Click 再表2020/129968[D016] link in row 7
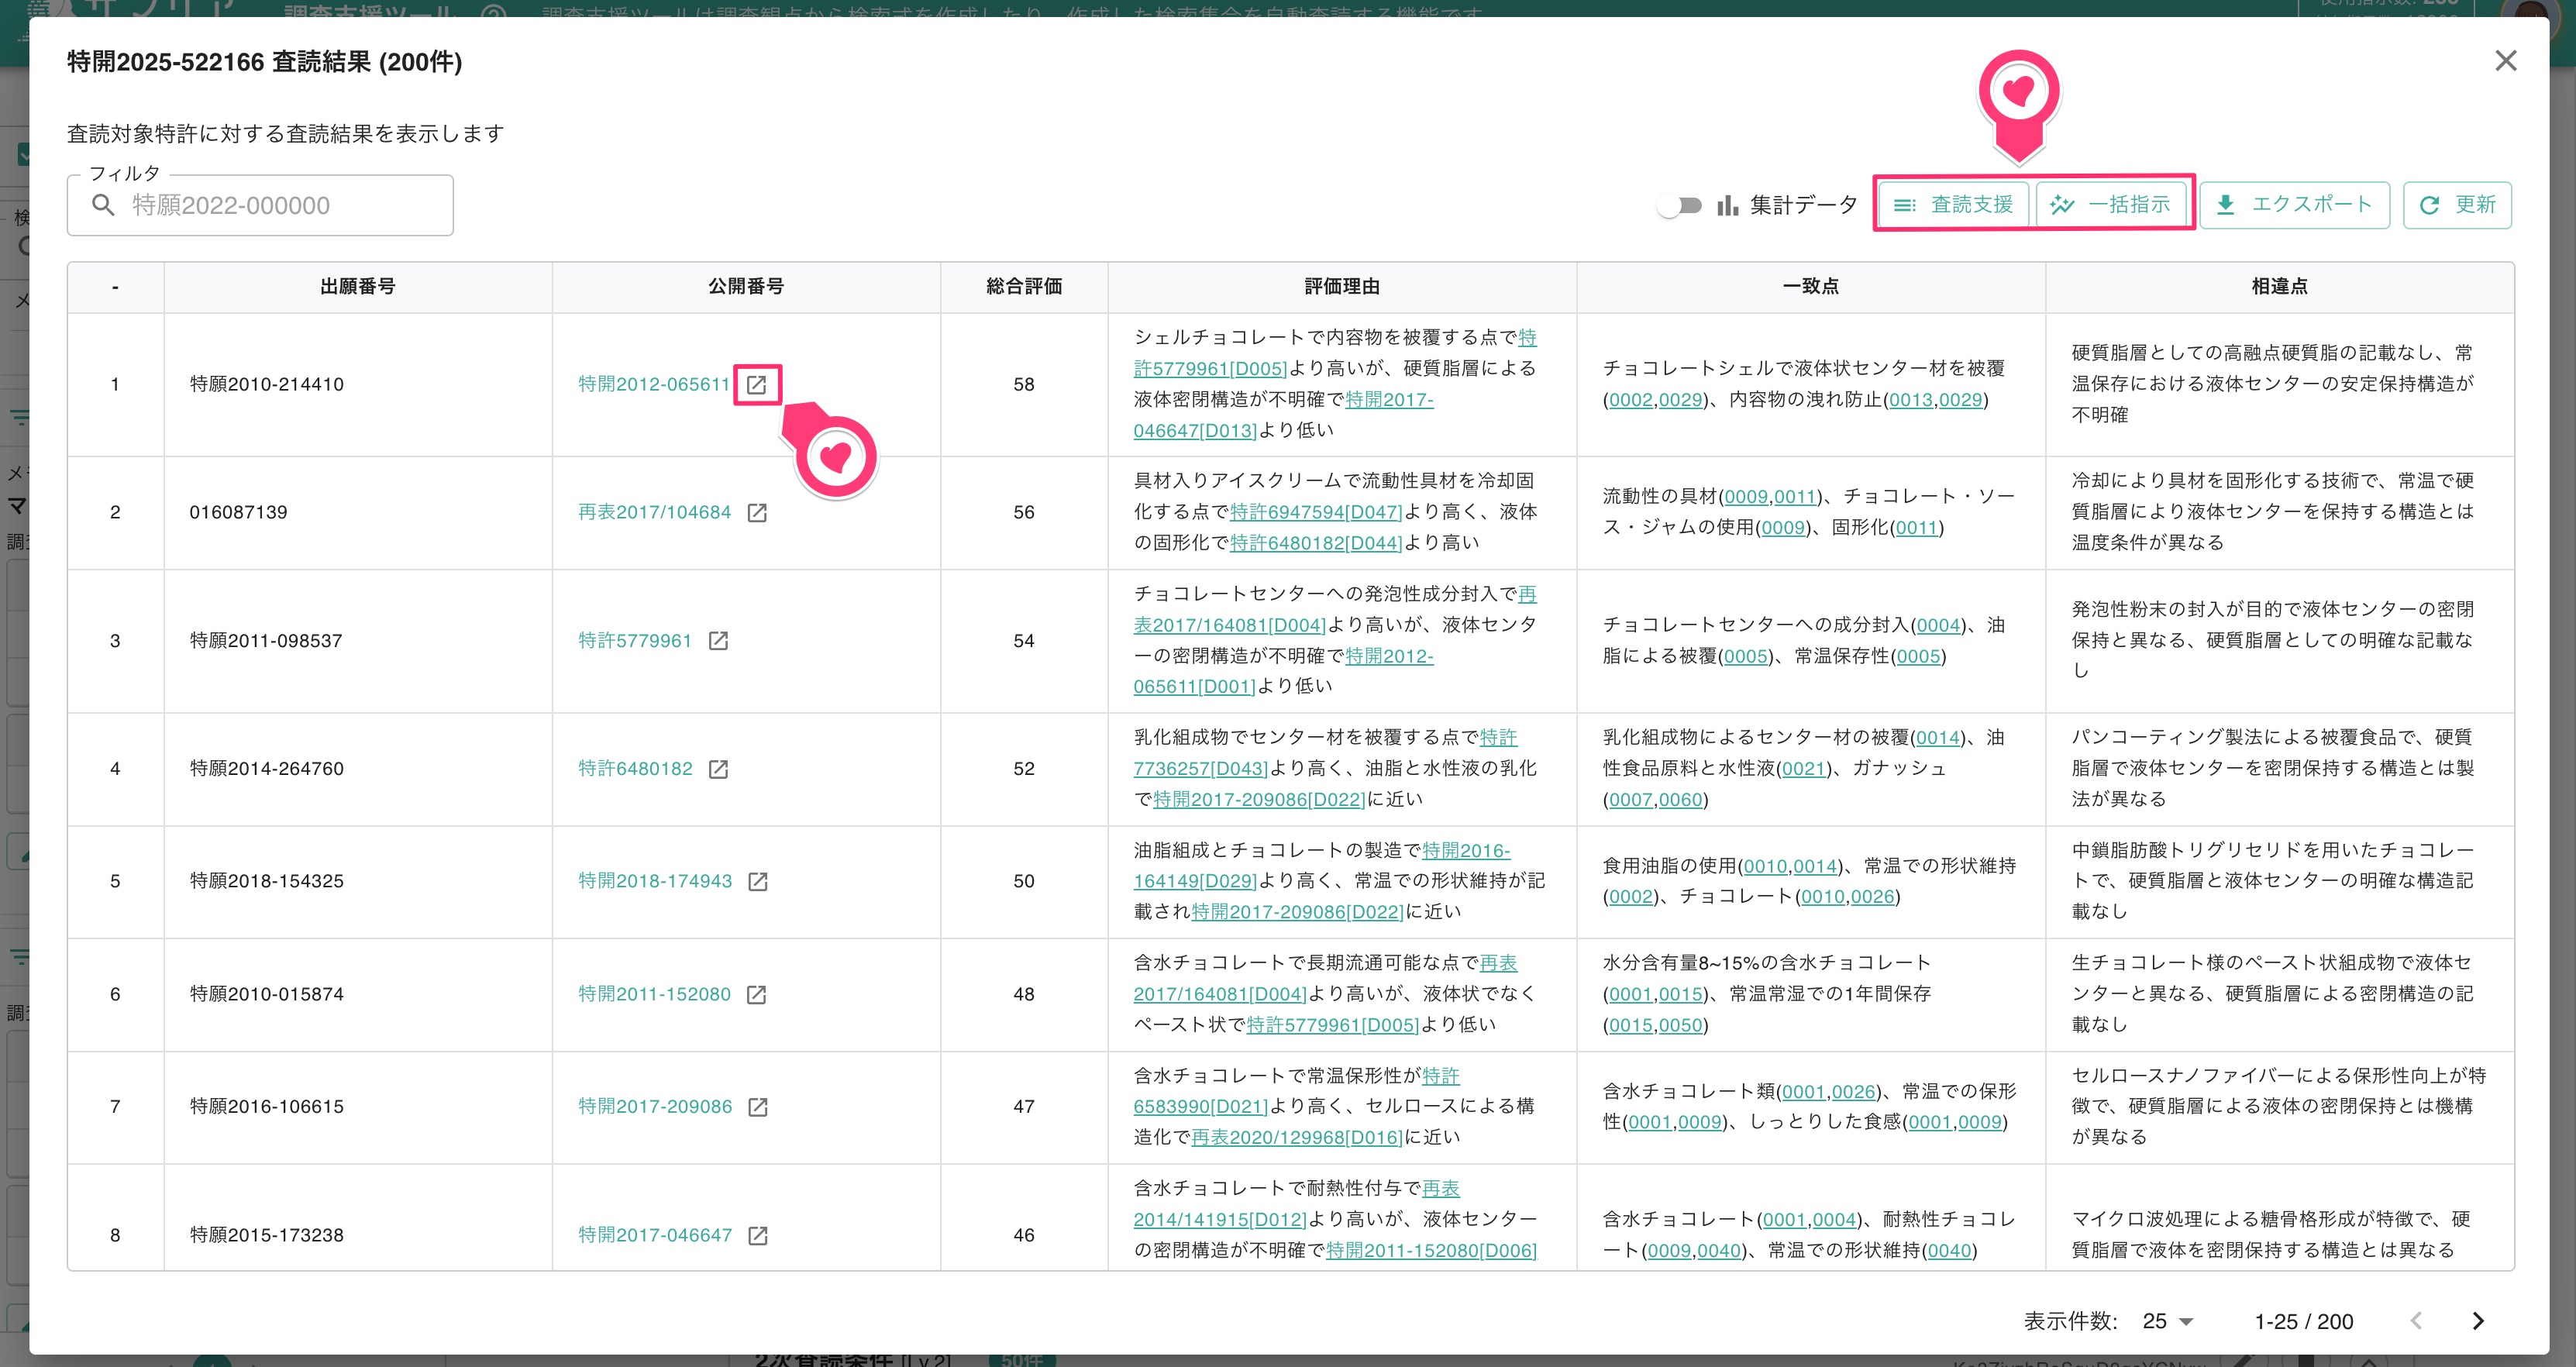 pyautogui.click(x=1297, y=1137)
